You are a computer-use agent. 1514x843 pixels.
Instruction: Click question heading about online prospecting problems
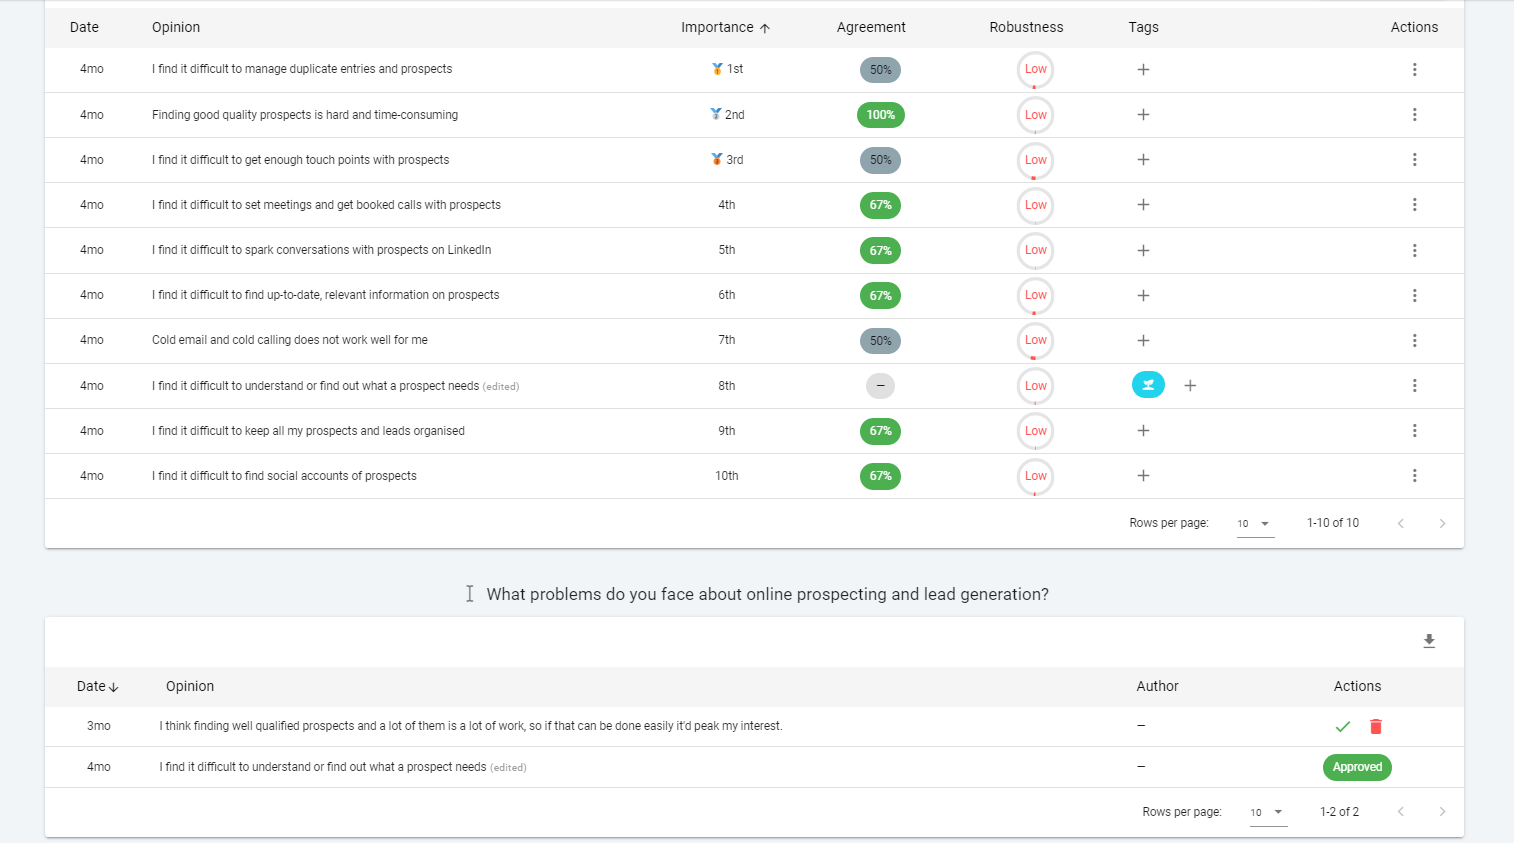click(767, 594)
